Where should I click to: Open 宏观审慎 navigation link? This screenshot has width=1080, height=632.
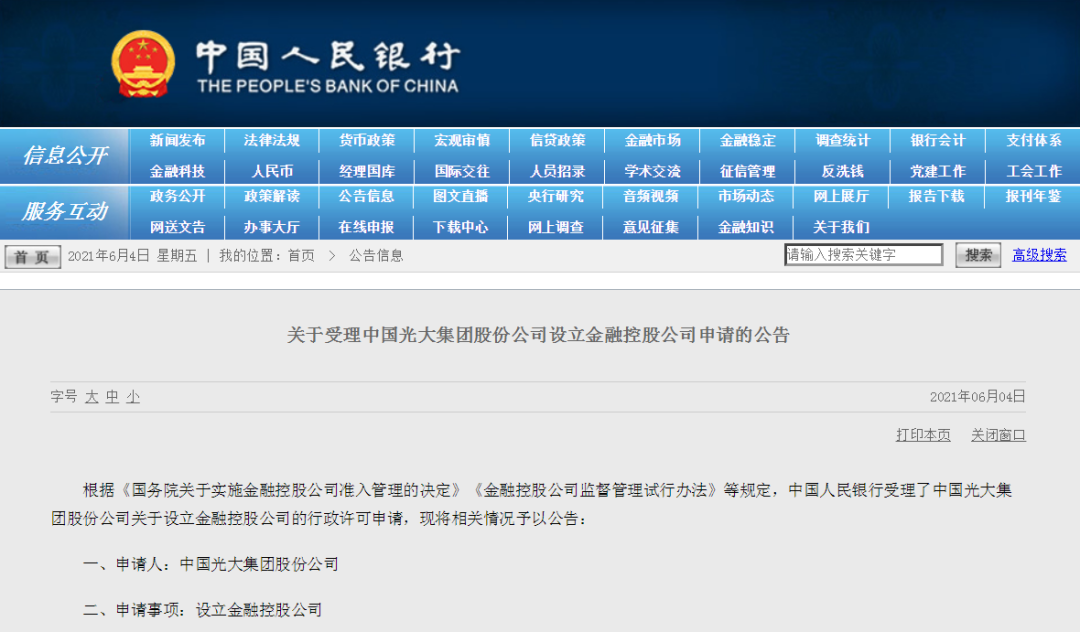point(462,140)
